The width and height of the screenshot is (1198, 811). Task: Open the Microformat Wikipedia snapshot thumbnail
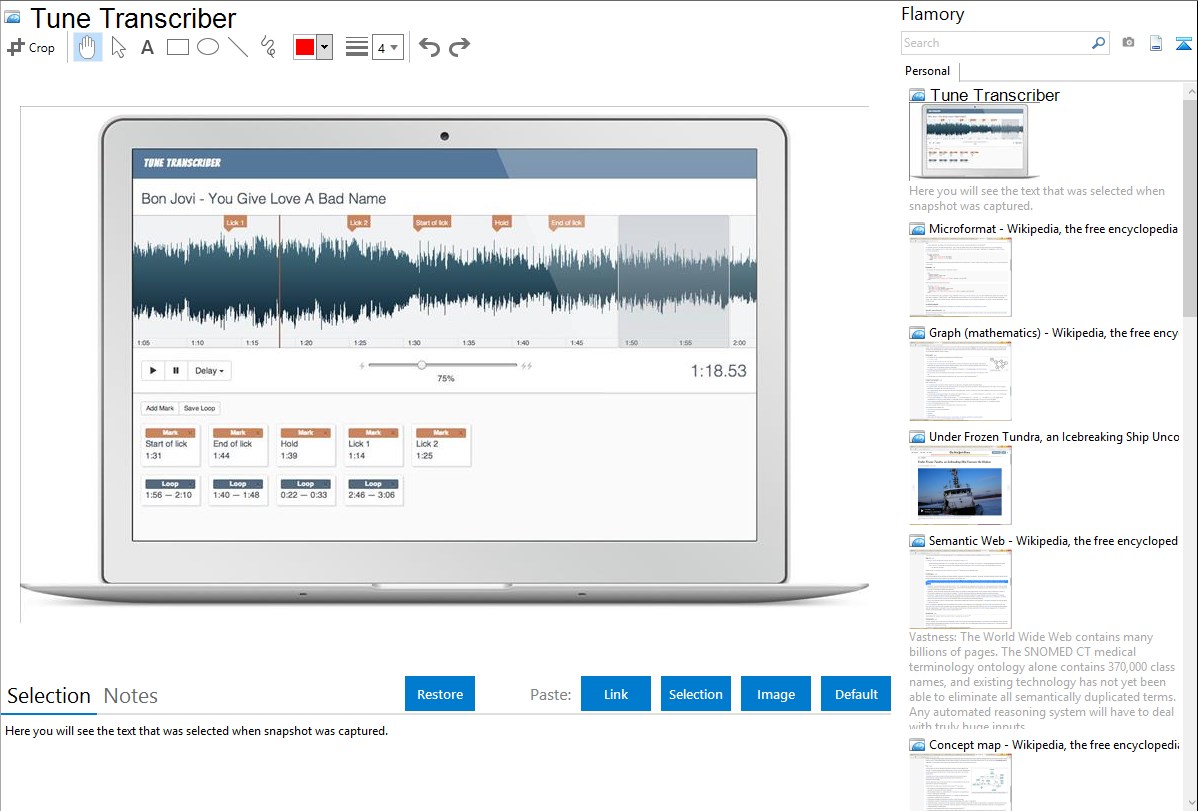click(960, 277)
